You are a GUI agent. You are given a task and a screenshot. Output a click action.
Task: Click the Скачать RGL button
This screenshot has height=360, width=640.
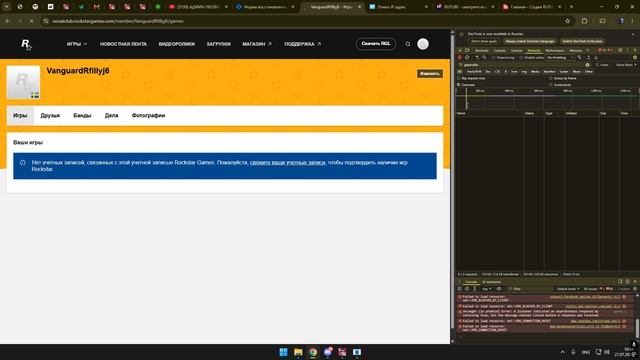[376, 44]
